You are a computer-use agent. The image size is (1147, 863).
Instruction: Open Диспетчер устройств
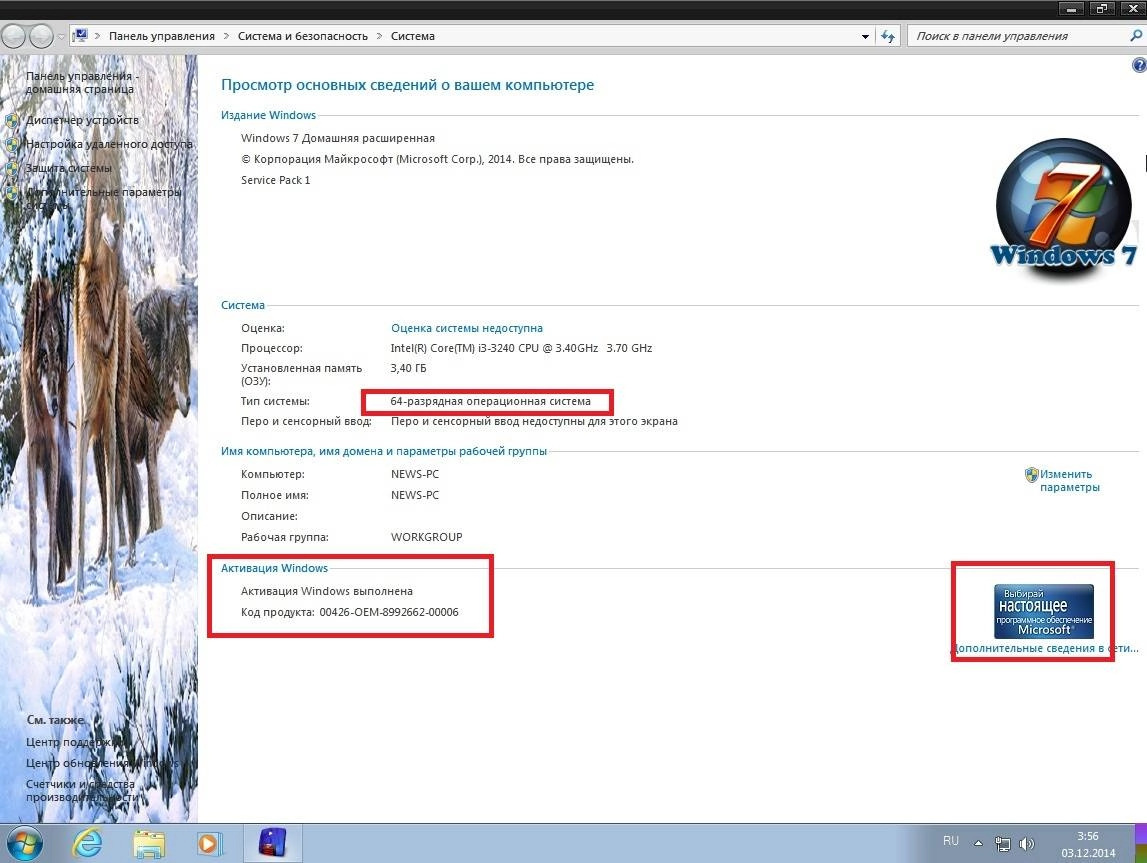[82, 120]
